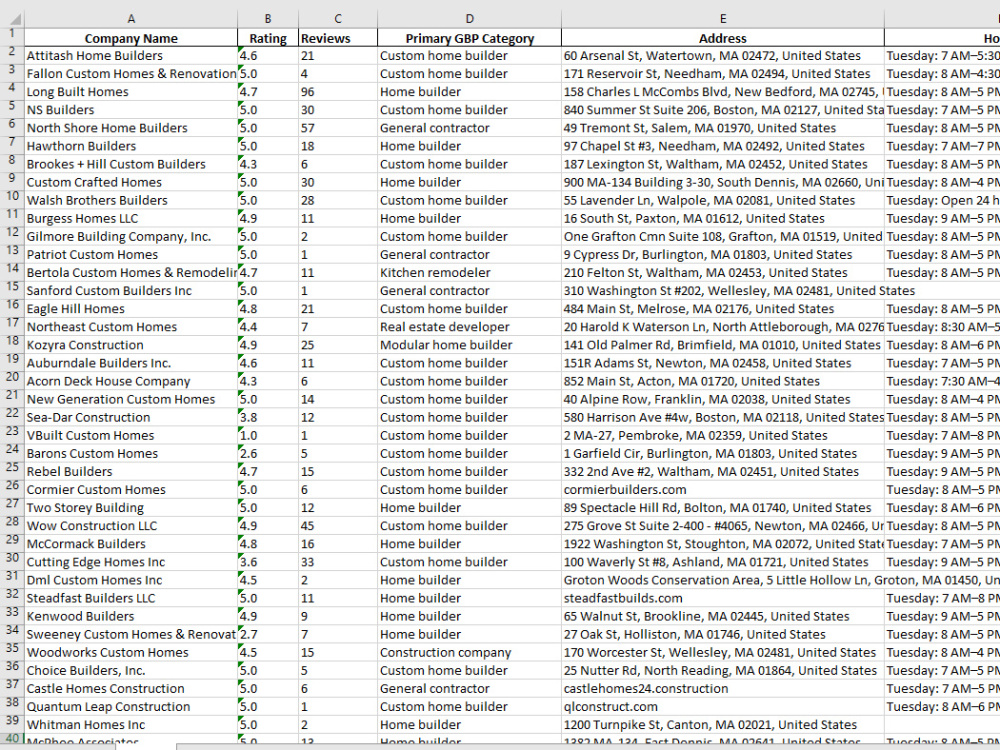Click rating 3.8 for Sea-Dar Construction
Screen dimensions: 1000x750
pyautogui.click(x=268, y=417)
